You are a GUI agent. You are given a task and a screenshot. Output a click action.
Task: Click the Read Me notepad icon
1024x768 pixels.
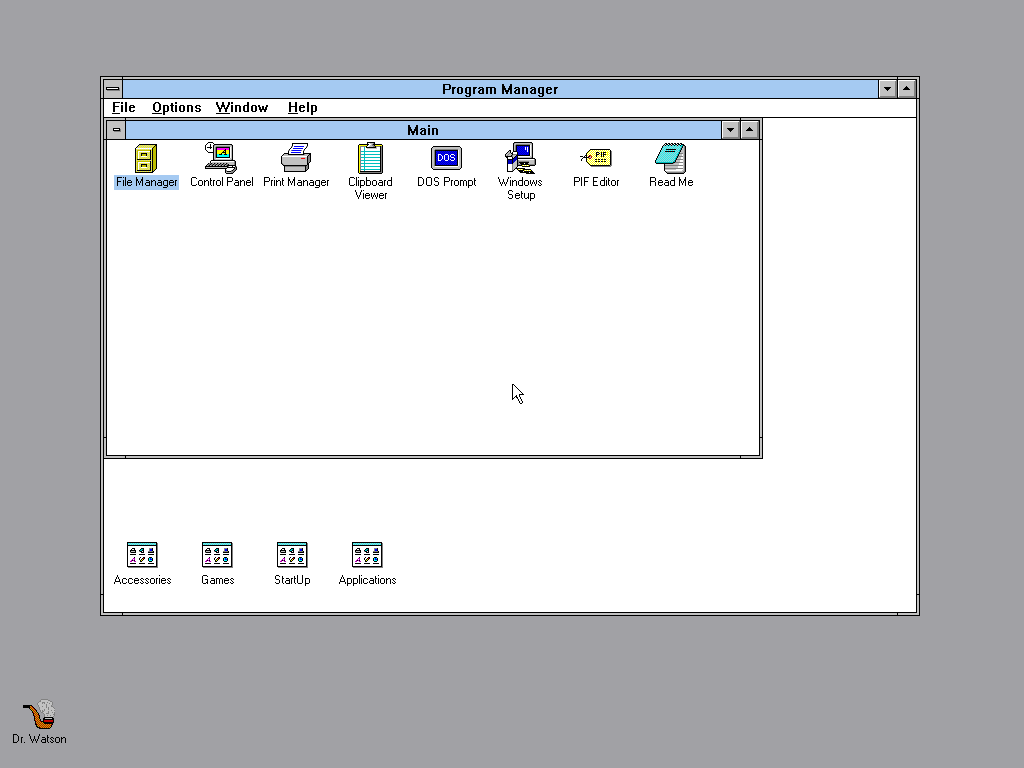pos(670,158)
